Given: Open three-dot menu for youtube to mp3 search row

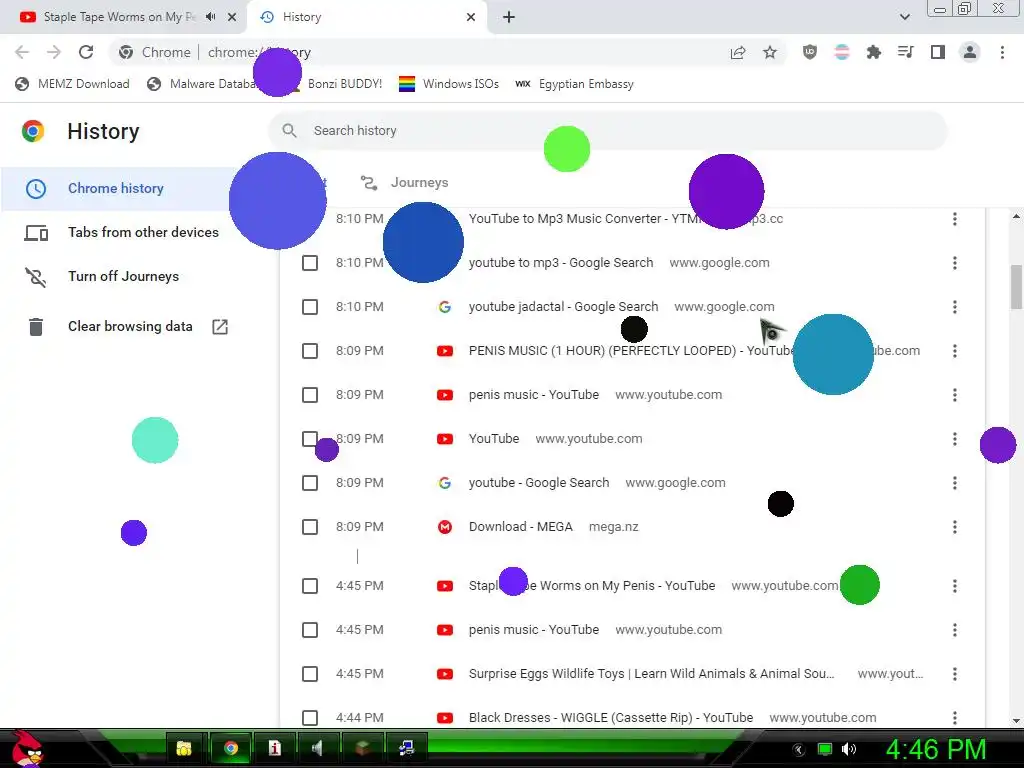Looking at the screenshot, I should tap(955, 263).
